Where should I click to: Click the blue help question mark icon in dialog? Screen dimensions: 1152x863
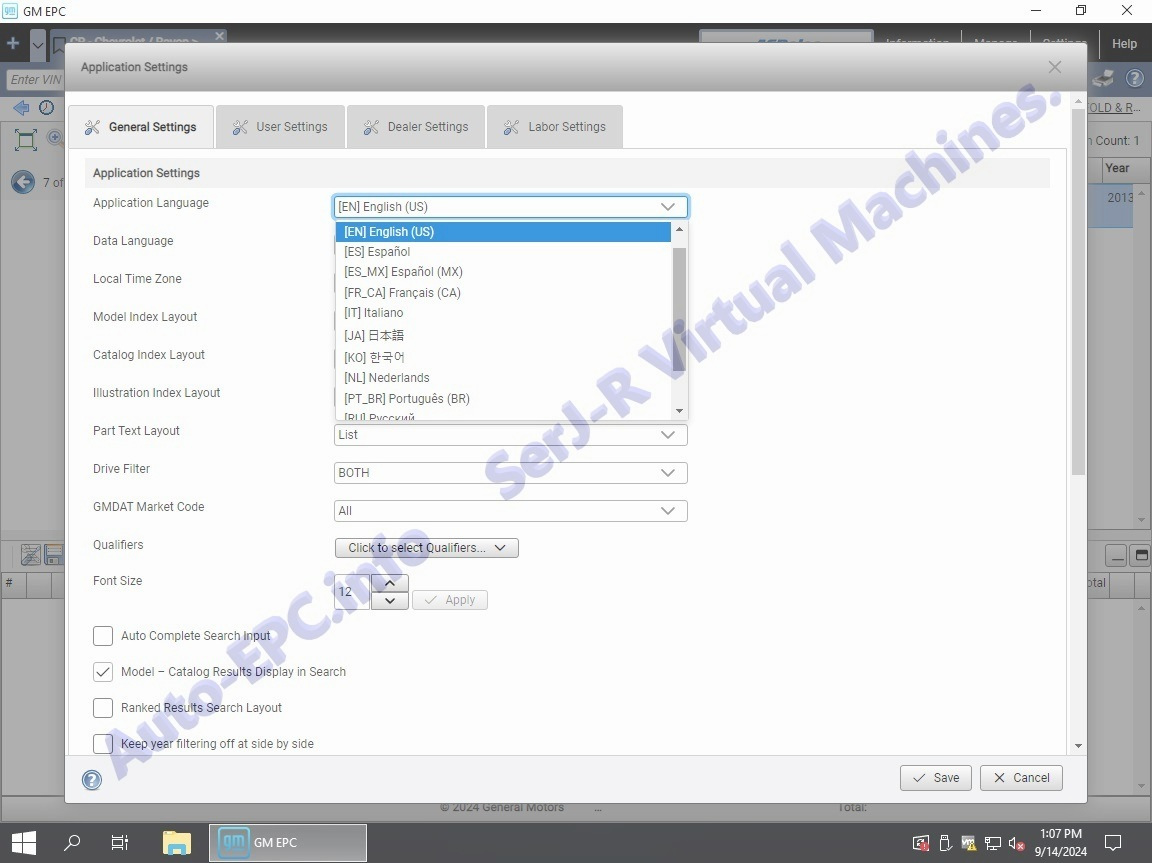(x=92, y=780)
